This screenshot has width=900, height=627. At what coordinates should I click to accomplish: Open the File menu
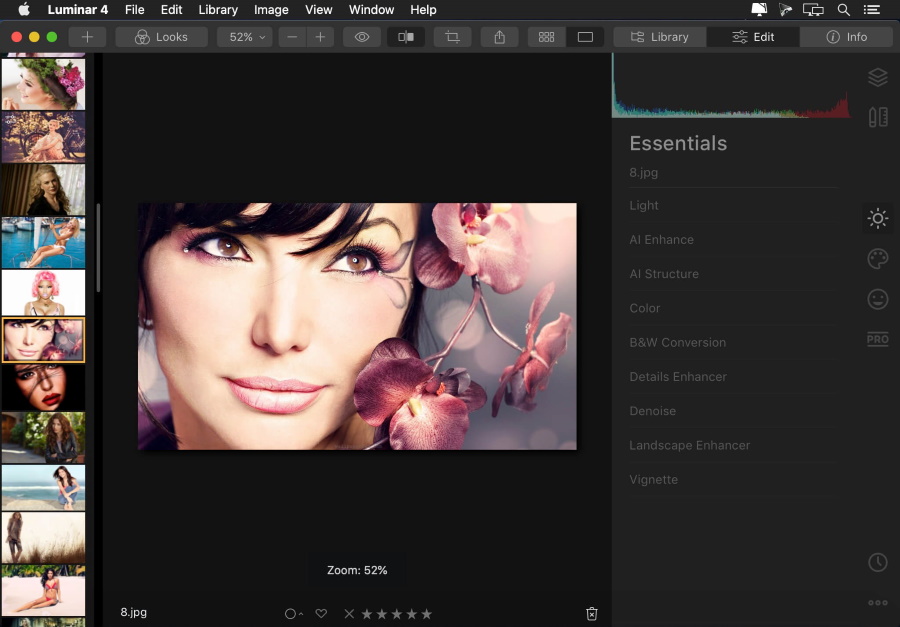134,10
